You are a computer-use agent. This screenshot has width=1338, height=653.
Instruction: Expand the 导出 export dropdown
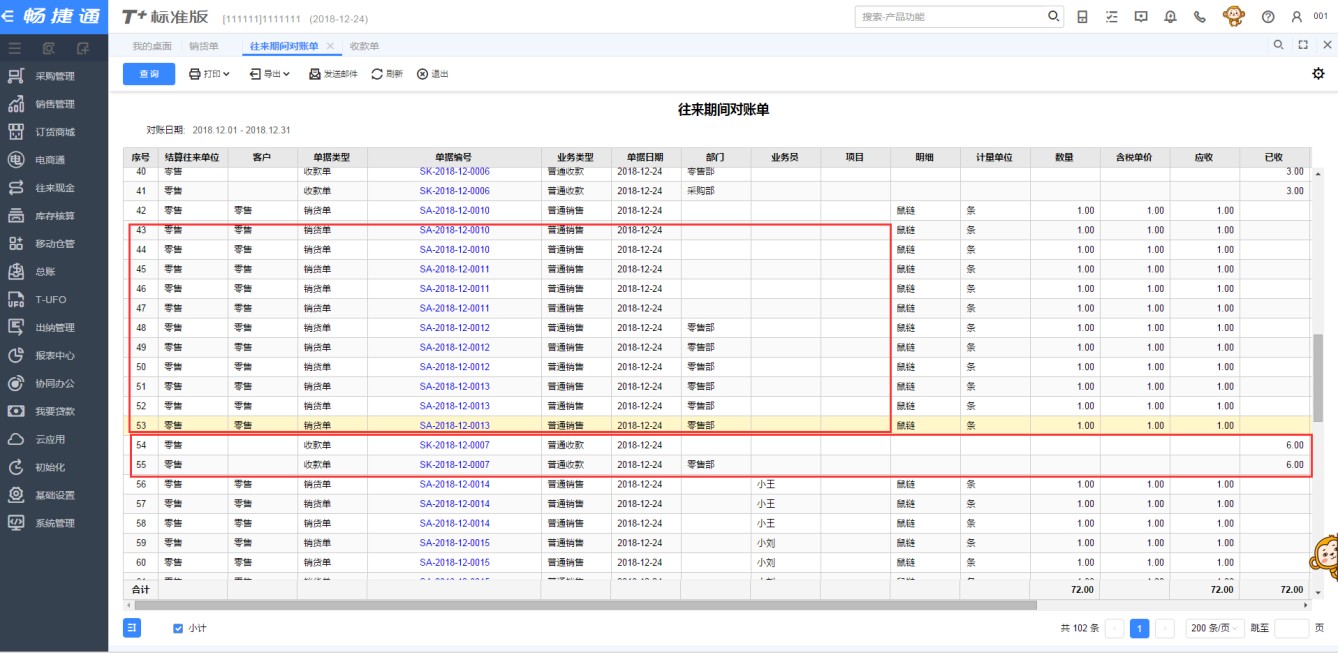coord(270,74)
